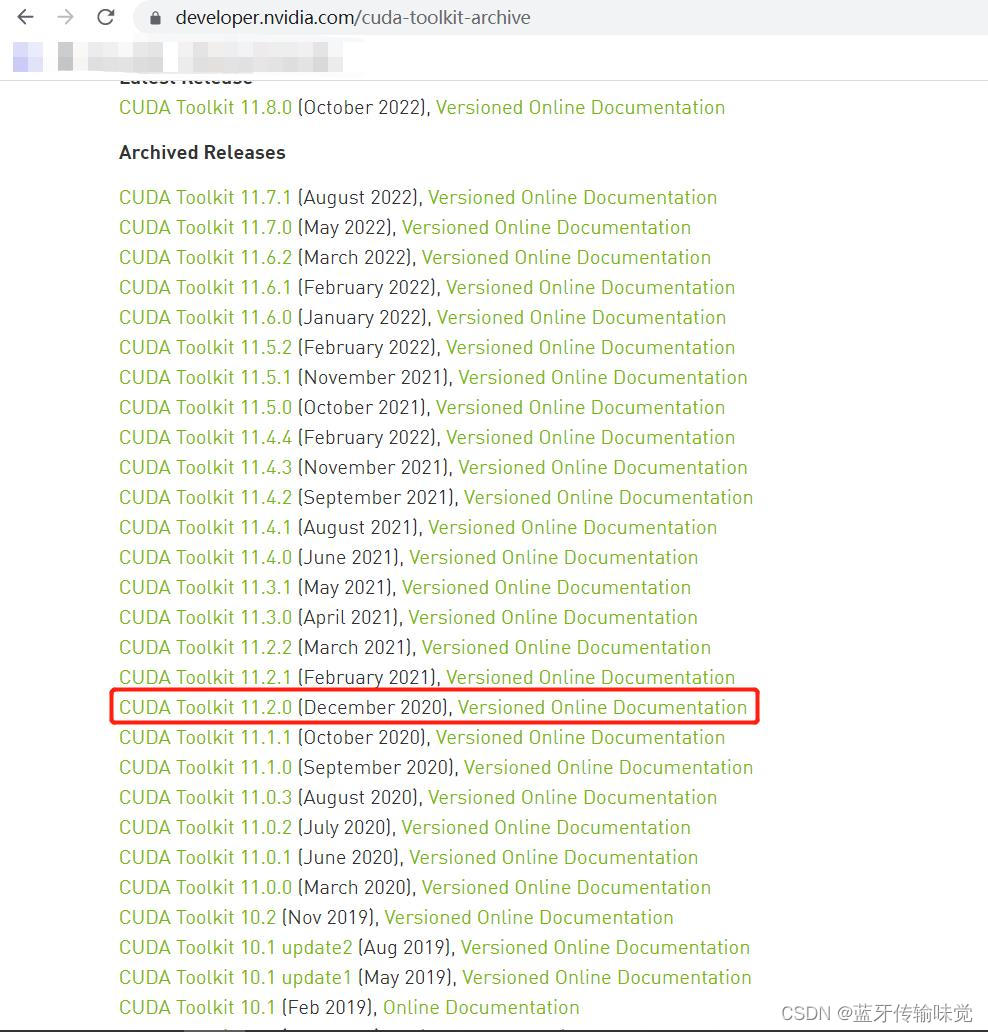Reload the page with the refresh icon
This screenshot has width=988, height=1032.
[106, 17]
